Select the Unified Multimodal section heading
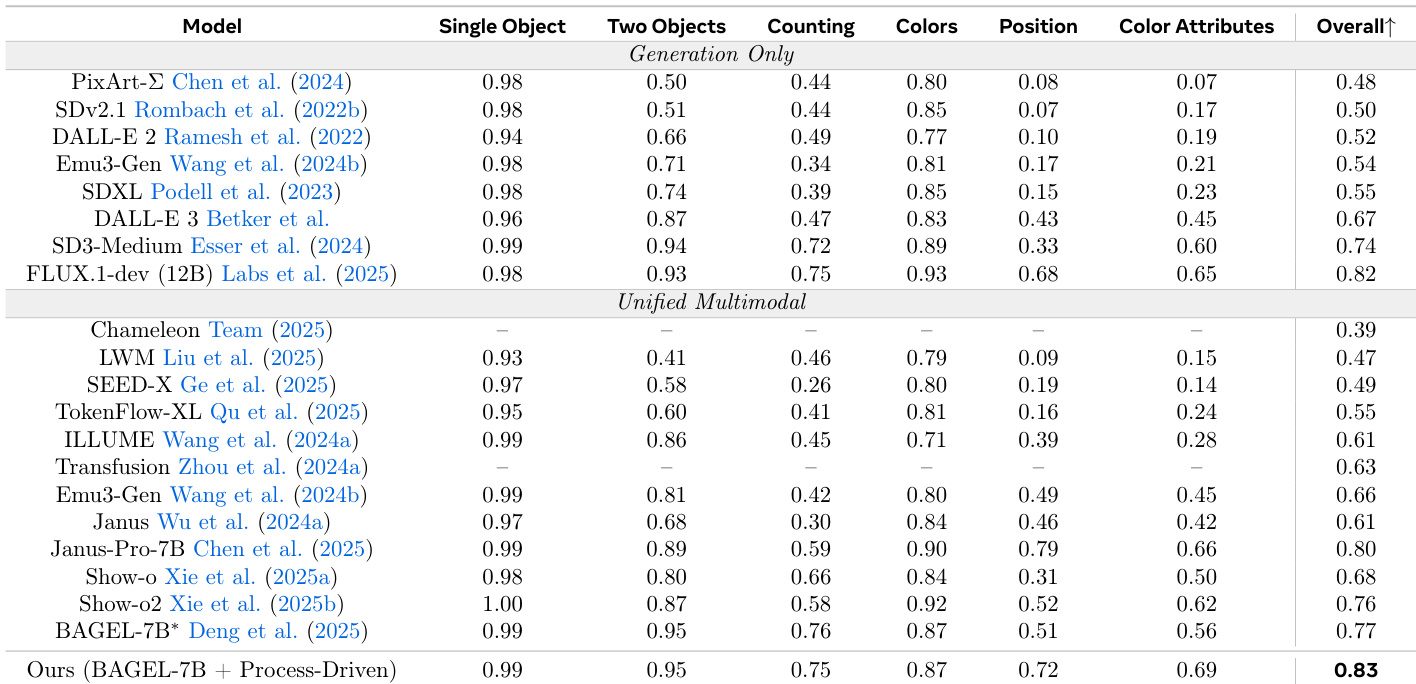 click(711, 302)
